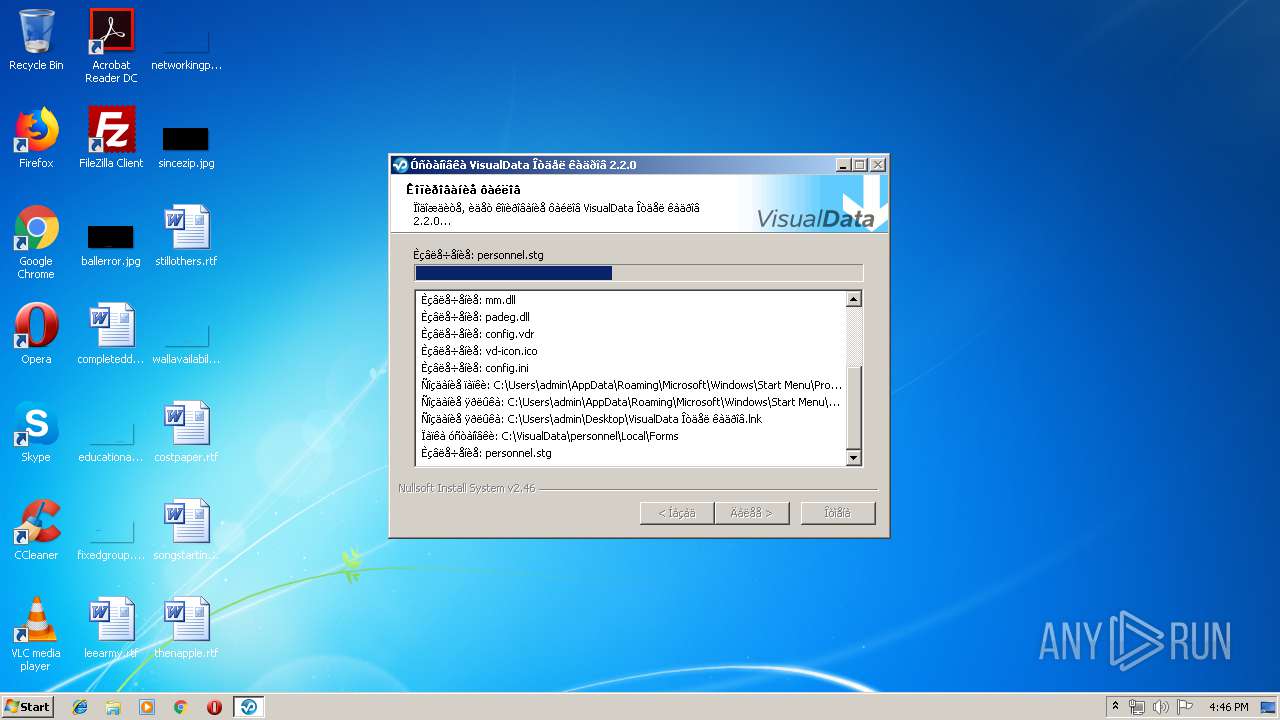Open FileZilla Client desktop icon
The image size is (1280, 720).
(x=111, y=138)
